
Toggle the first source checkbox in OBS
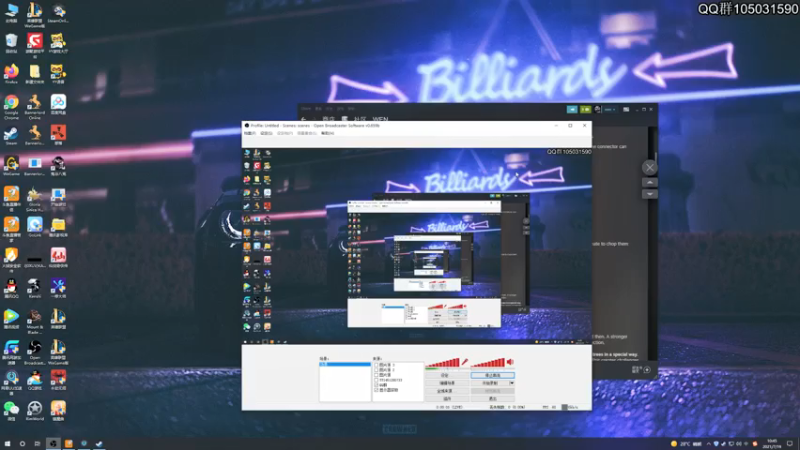[376, 365]
